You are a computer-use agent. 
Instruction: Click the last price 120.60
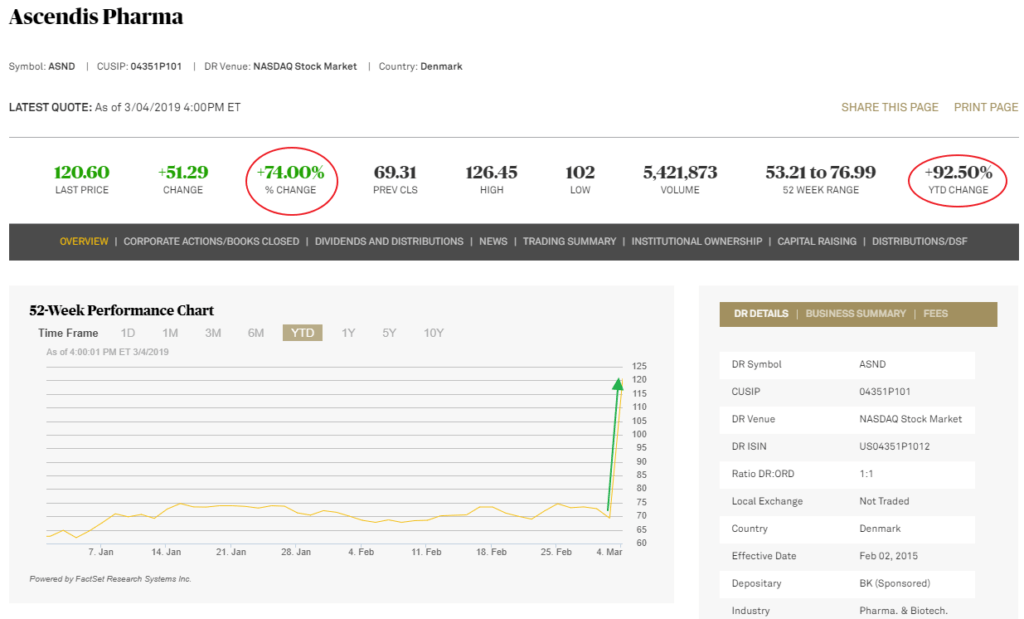[82, 172]
